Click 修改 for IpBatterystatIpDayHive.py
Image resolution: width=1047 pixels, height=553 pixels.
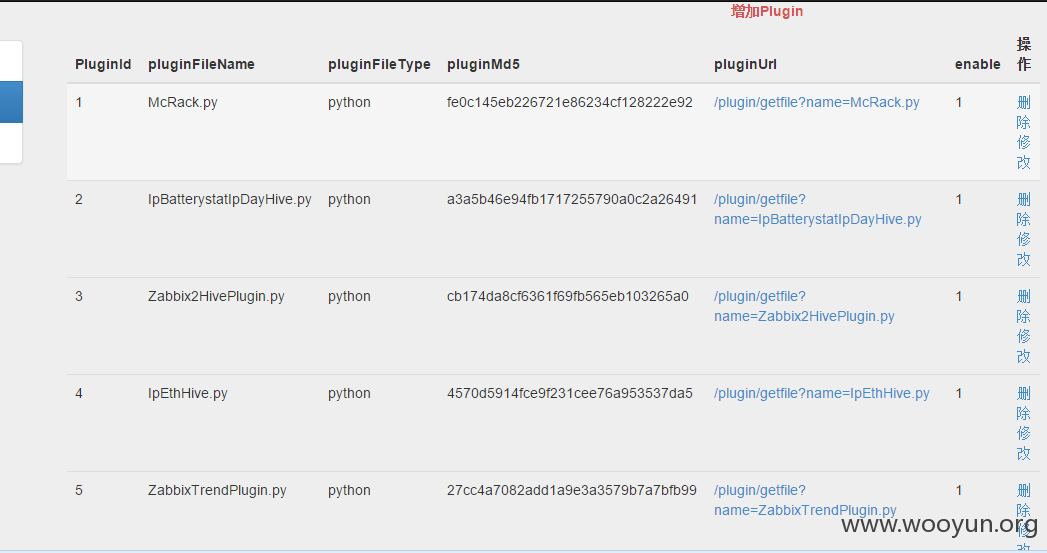pyautogui.click(x=1024, y=249)
